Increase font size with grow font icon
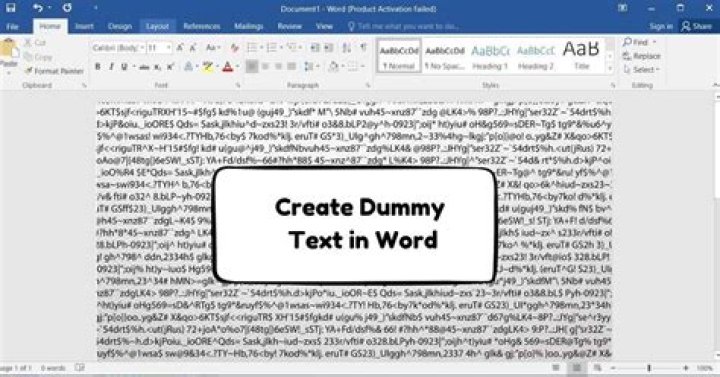 point(180,48)
